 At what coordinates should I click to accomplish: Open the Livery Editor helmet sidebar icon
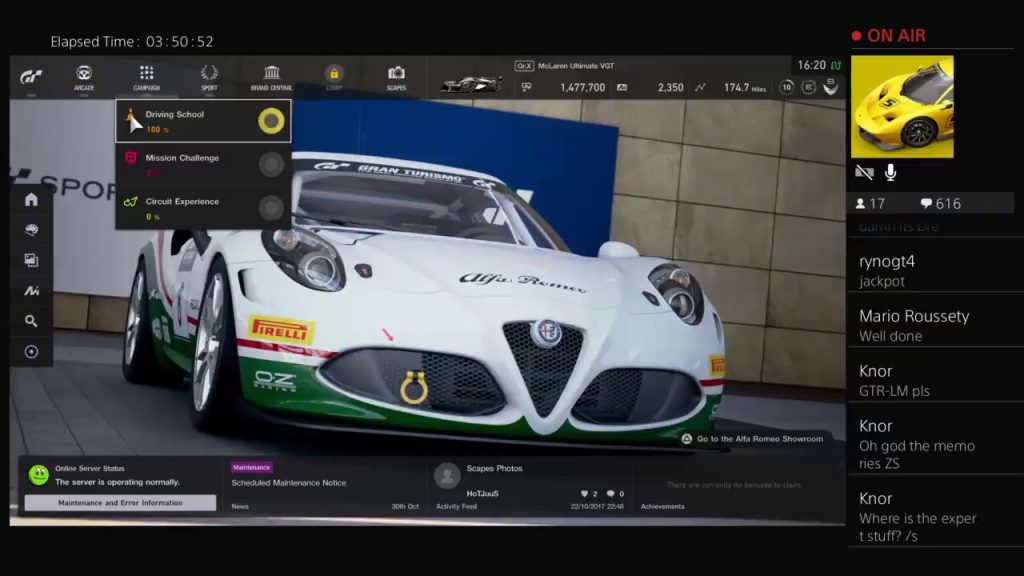(31, 230)
